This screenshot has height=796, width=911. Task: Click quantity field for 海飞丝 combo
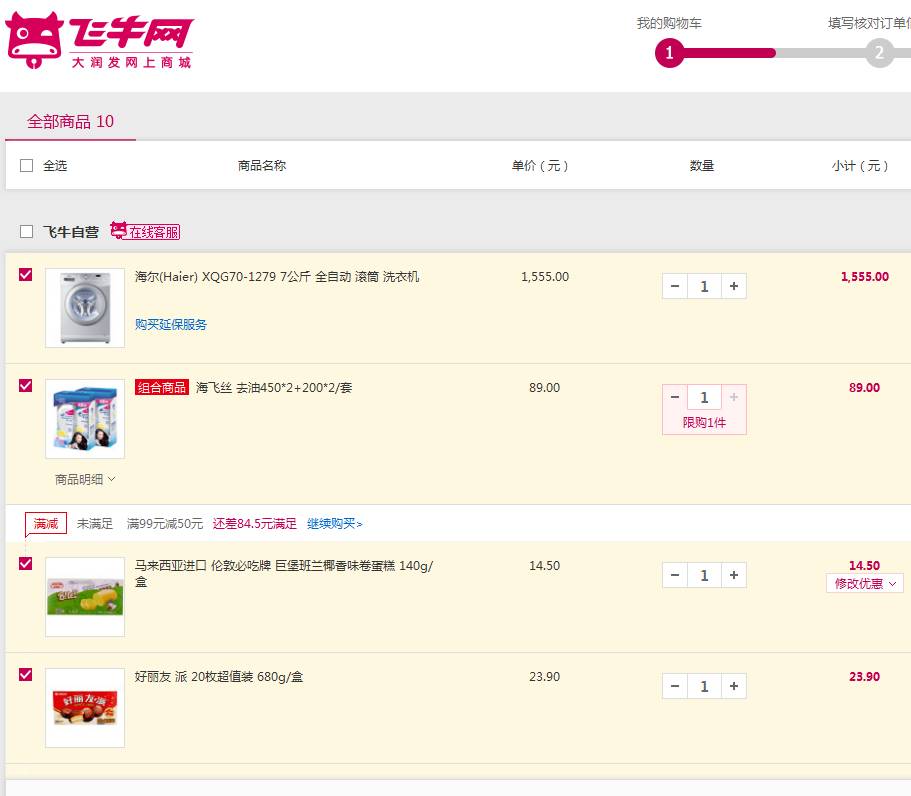(704, 397)
